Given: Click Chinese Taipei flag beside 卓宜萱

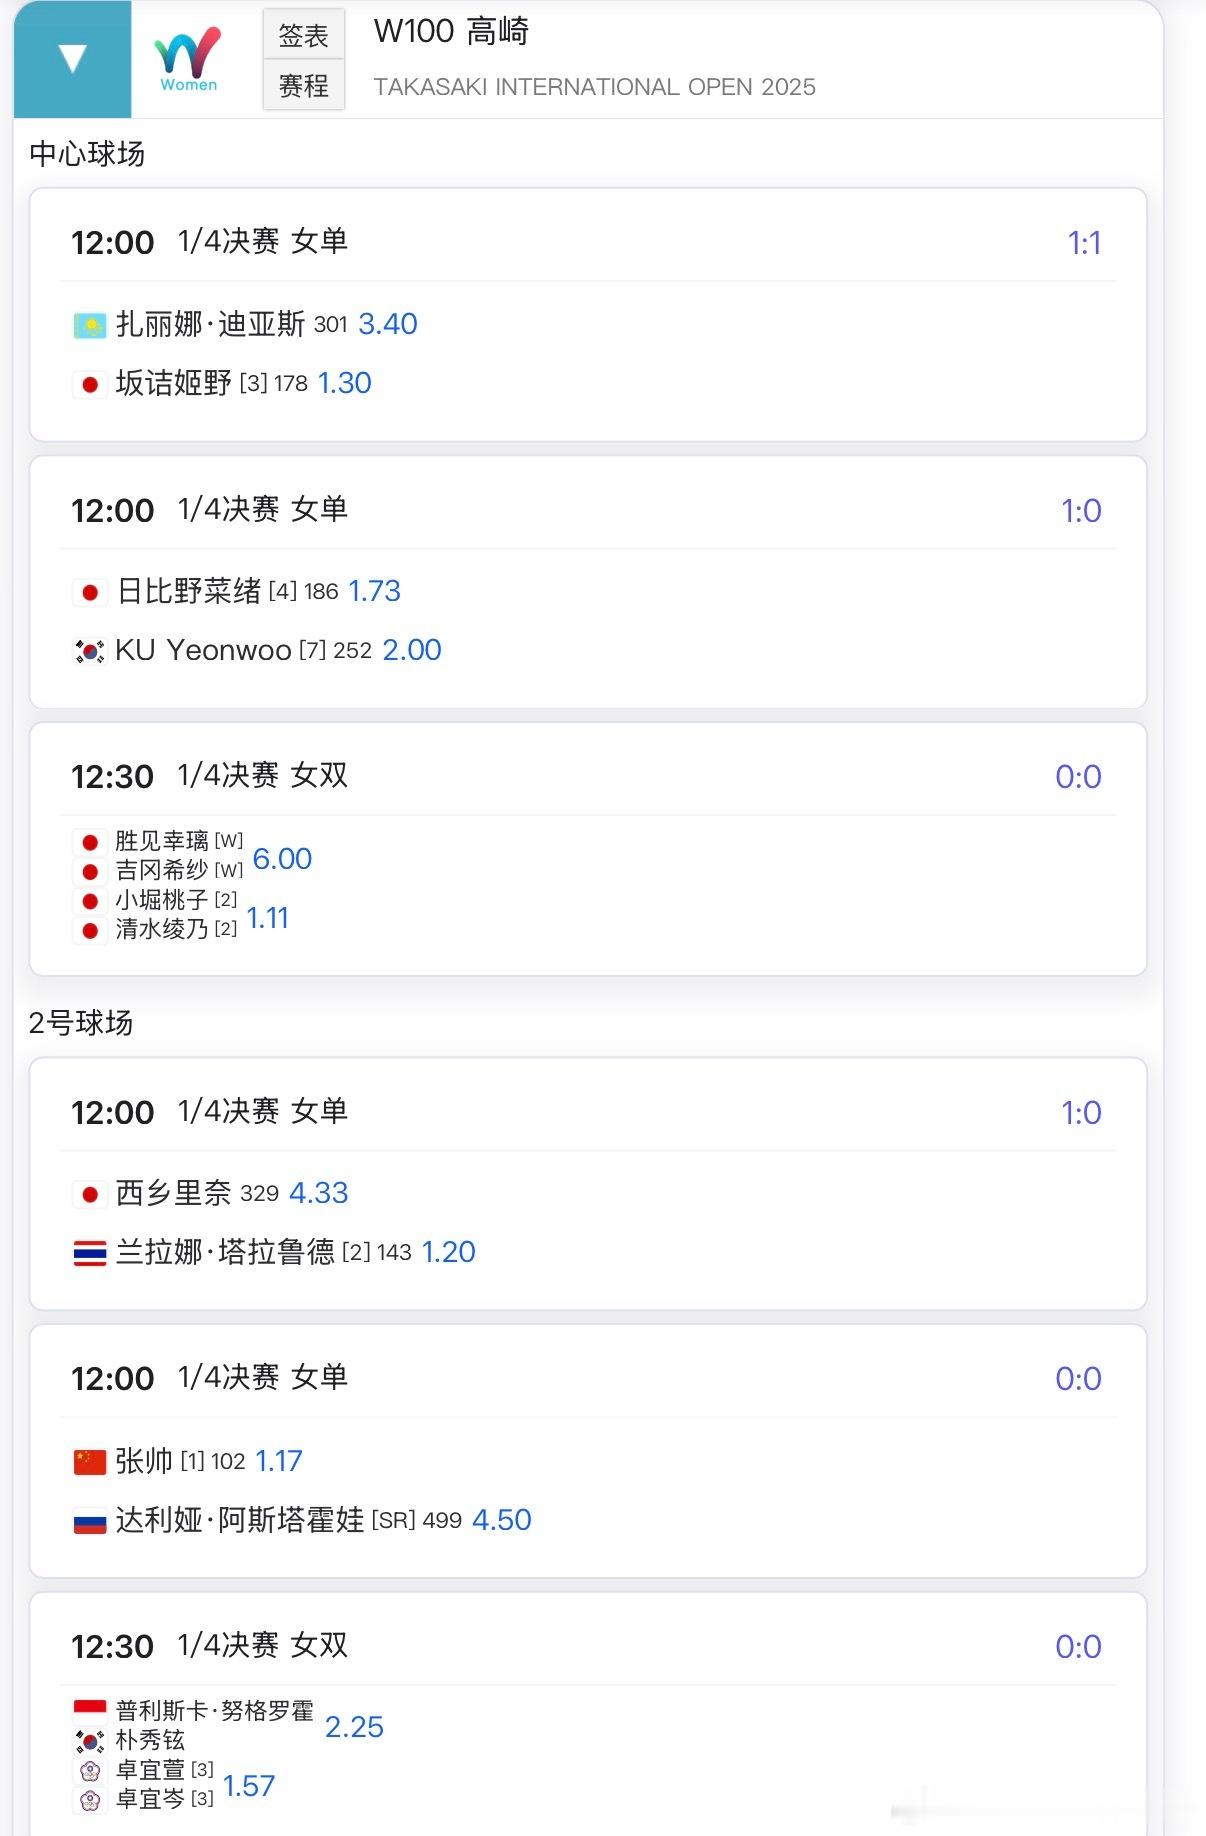Looking at the screenshot, I should (x=90, y=1771).
